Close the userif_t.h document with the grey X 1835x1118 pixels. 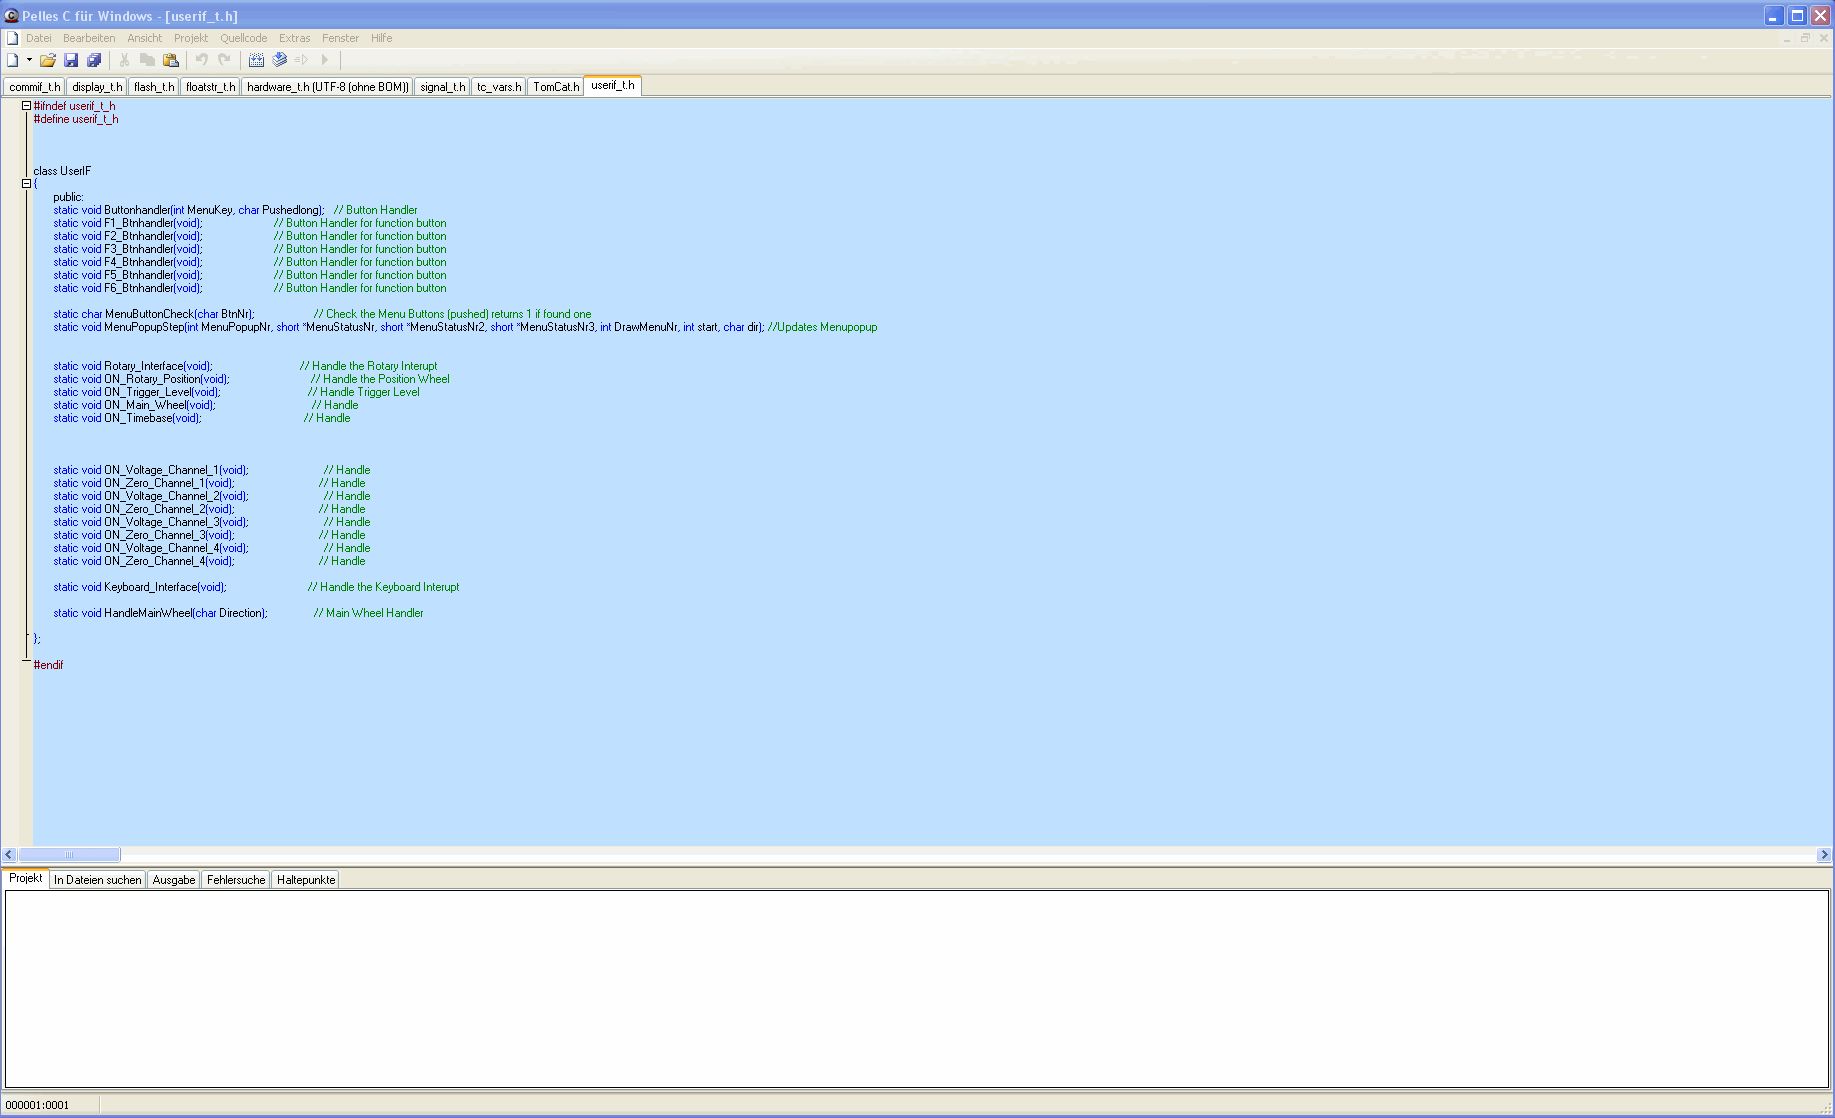[1824, 38]
